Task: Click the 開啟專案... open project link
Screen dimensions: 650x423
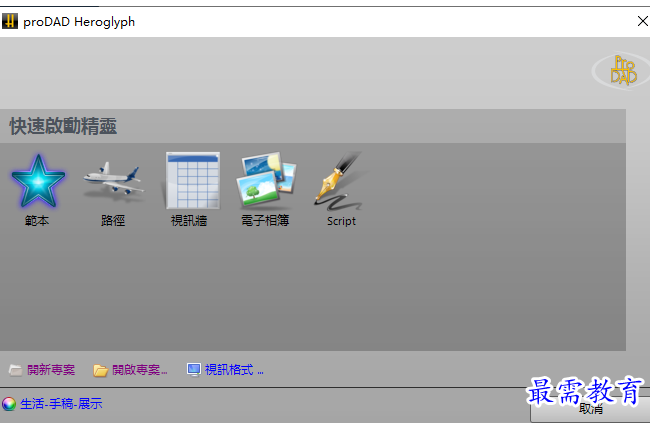Action: (x=140, y=370)
